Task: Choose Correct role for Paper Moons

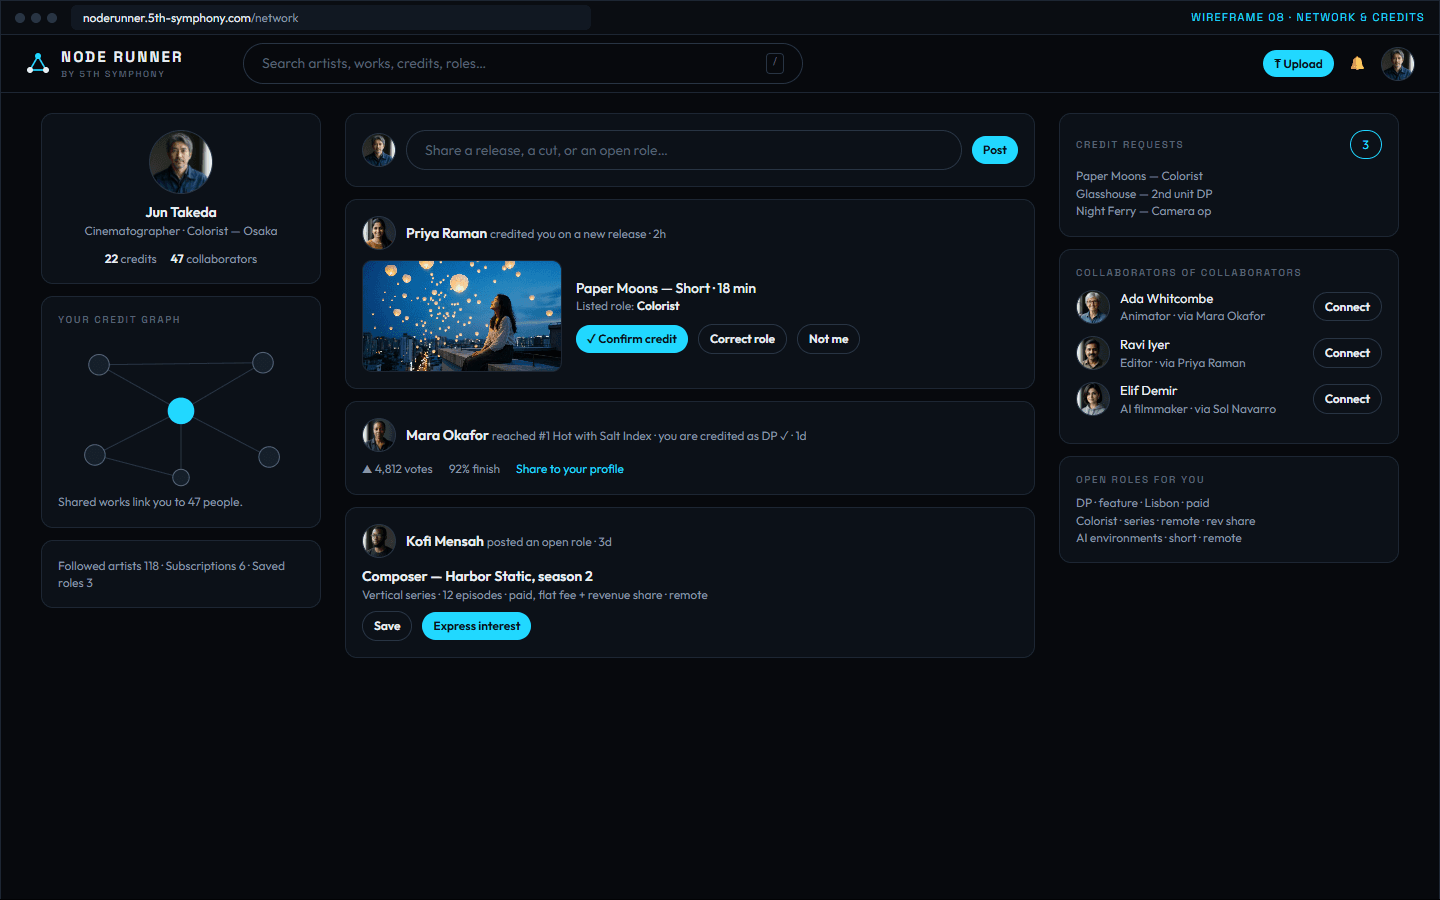Action: point(742,339)
